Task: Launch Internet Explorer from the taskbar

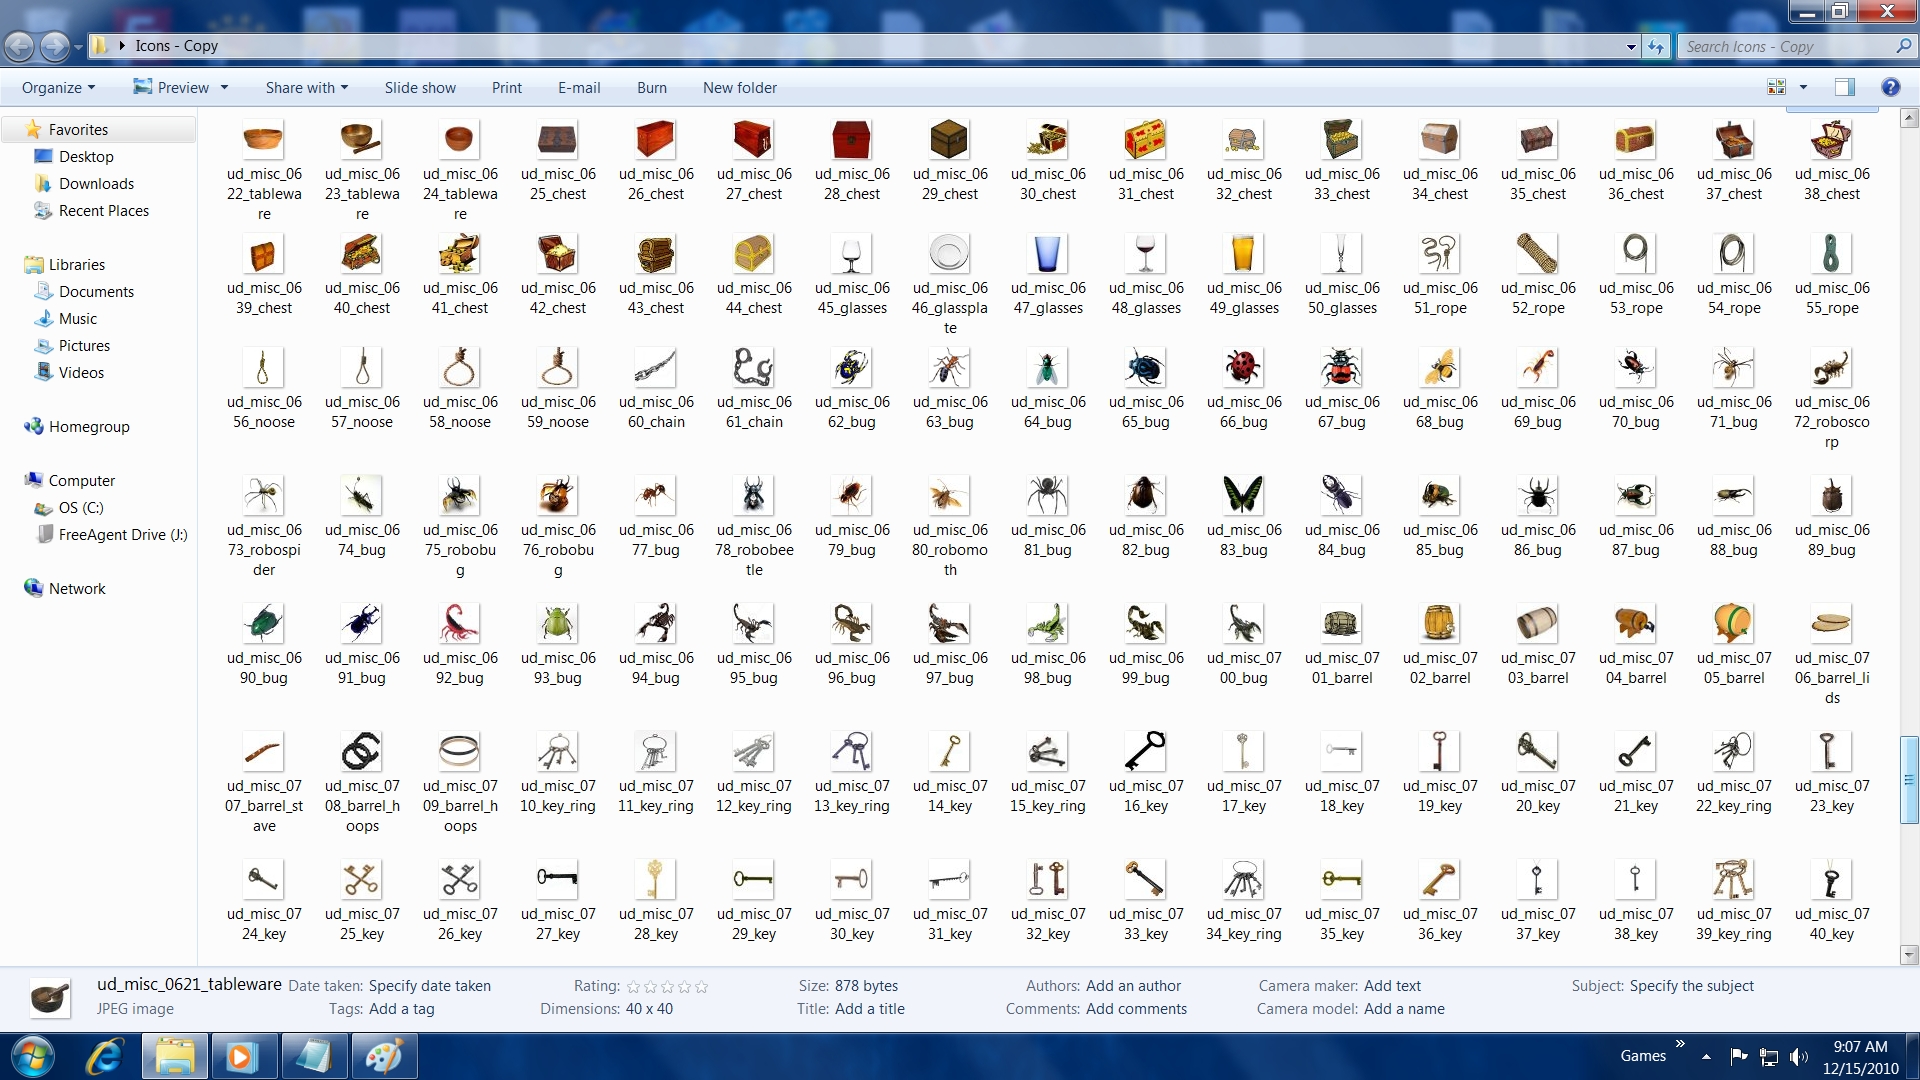Action: coord(104,1056)
